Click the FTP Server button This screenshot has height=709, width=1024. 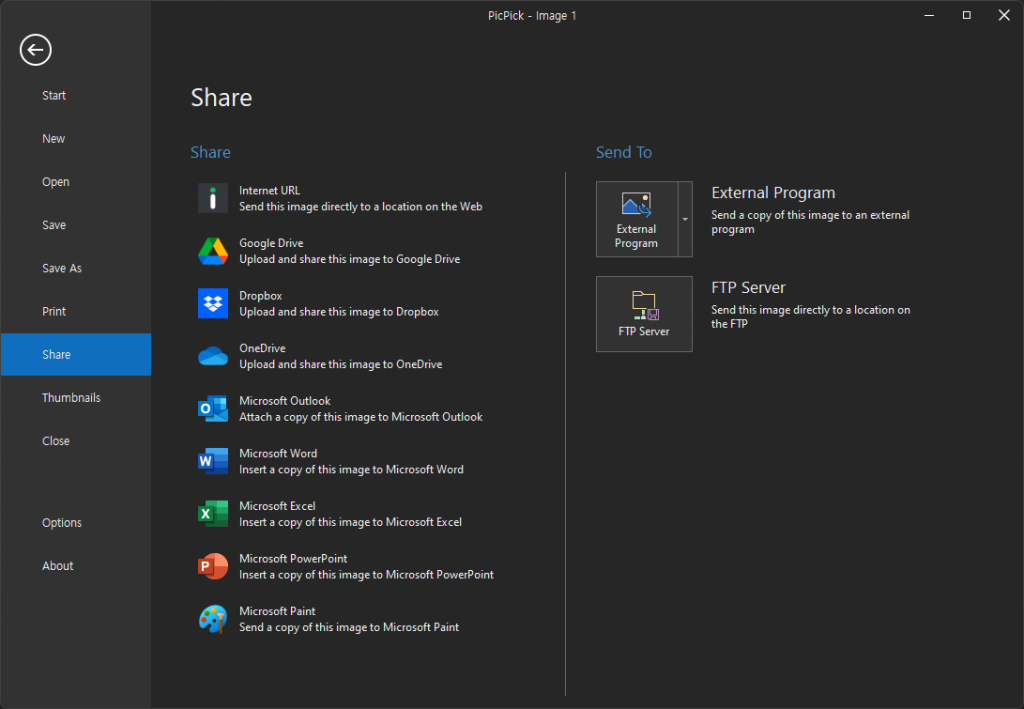pyautogui.click(x=644, y=314)
